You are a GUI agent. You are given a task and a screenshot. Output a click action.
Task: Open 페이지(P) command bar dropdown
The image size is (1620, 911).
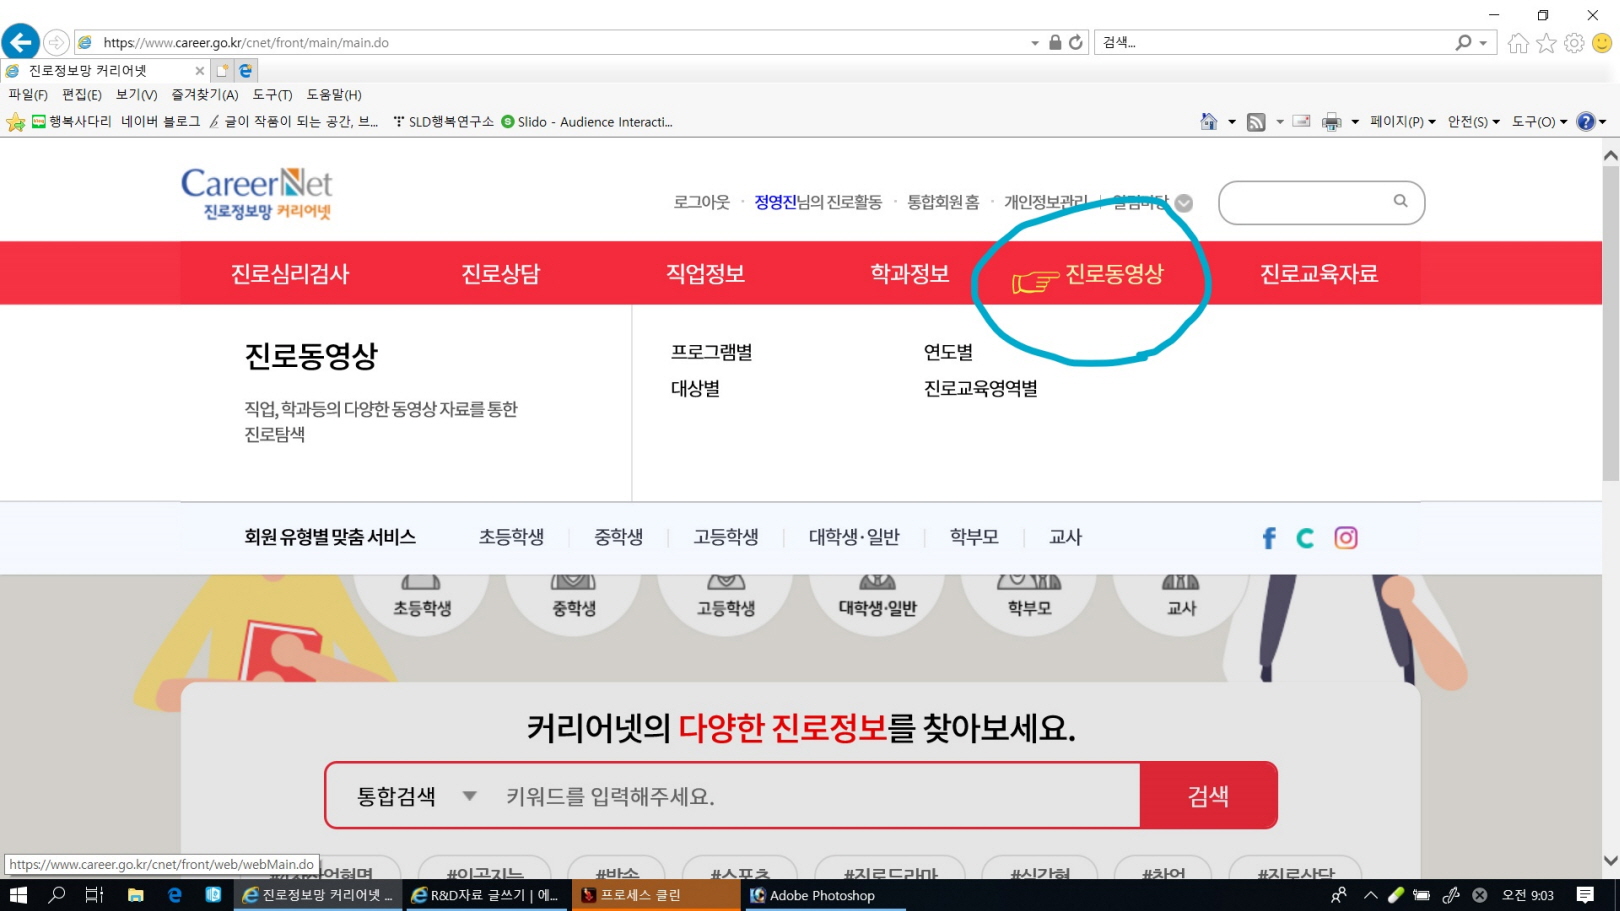(1402, 122)
